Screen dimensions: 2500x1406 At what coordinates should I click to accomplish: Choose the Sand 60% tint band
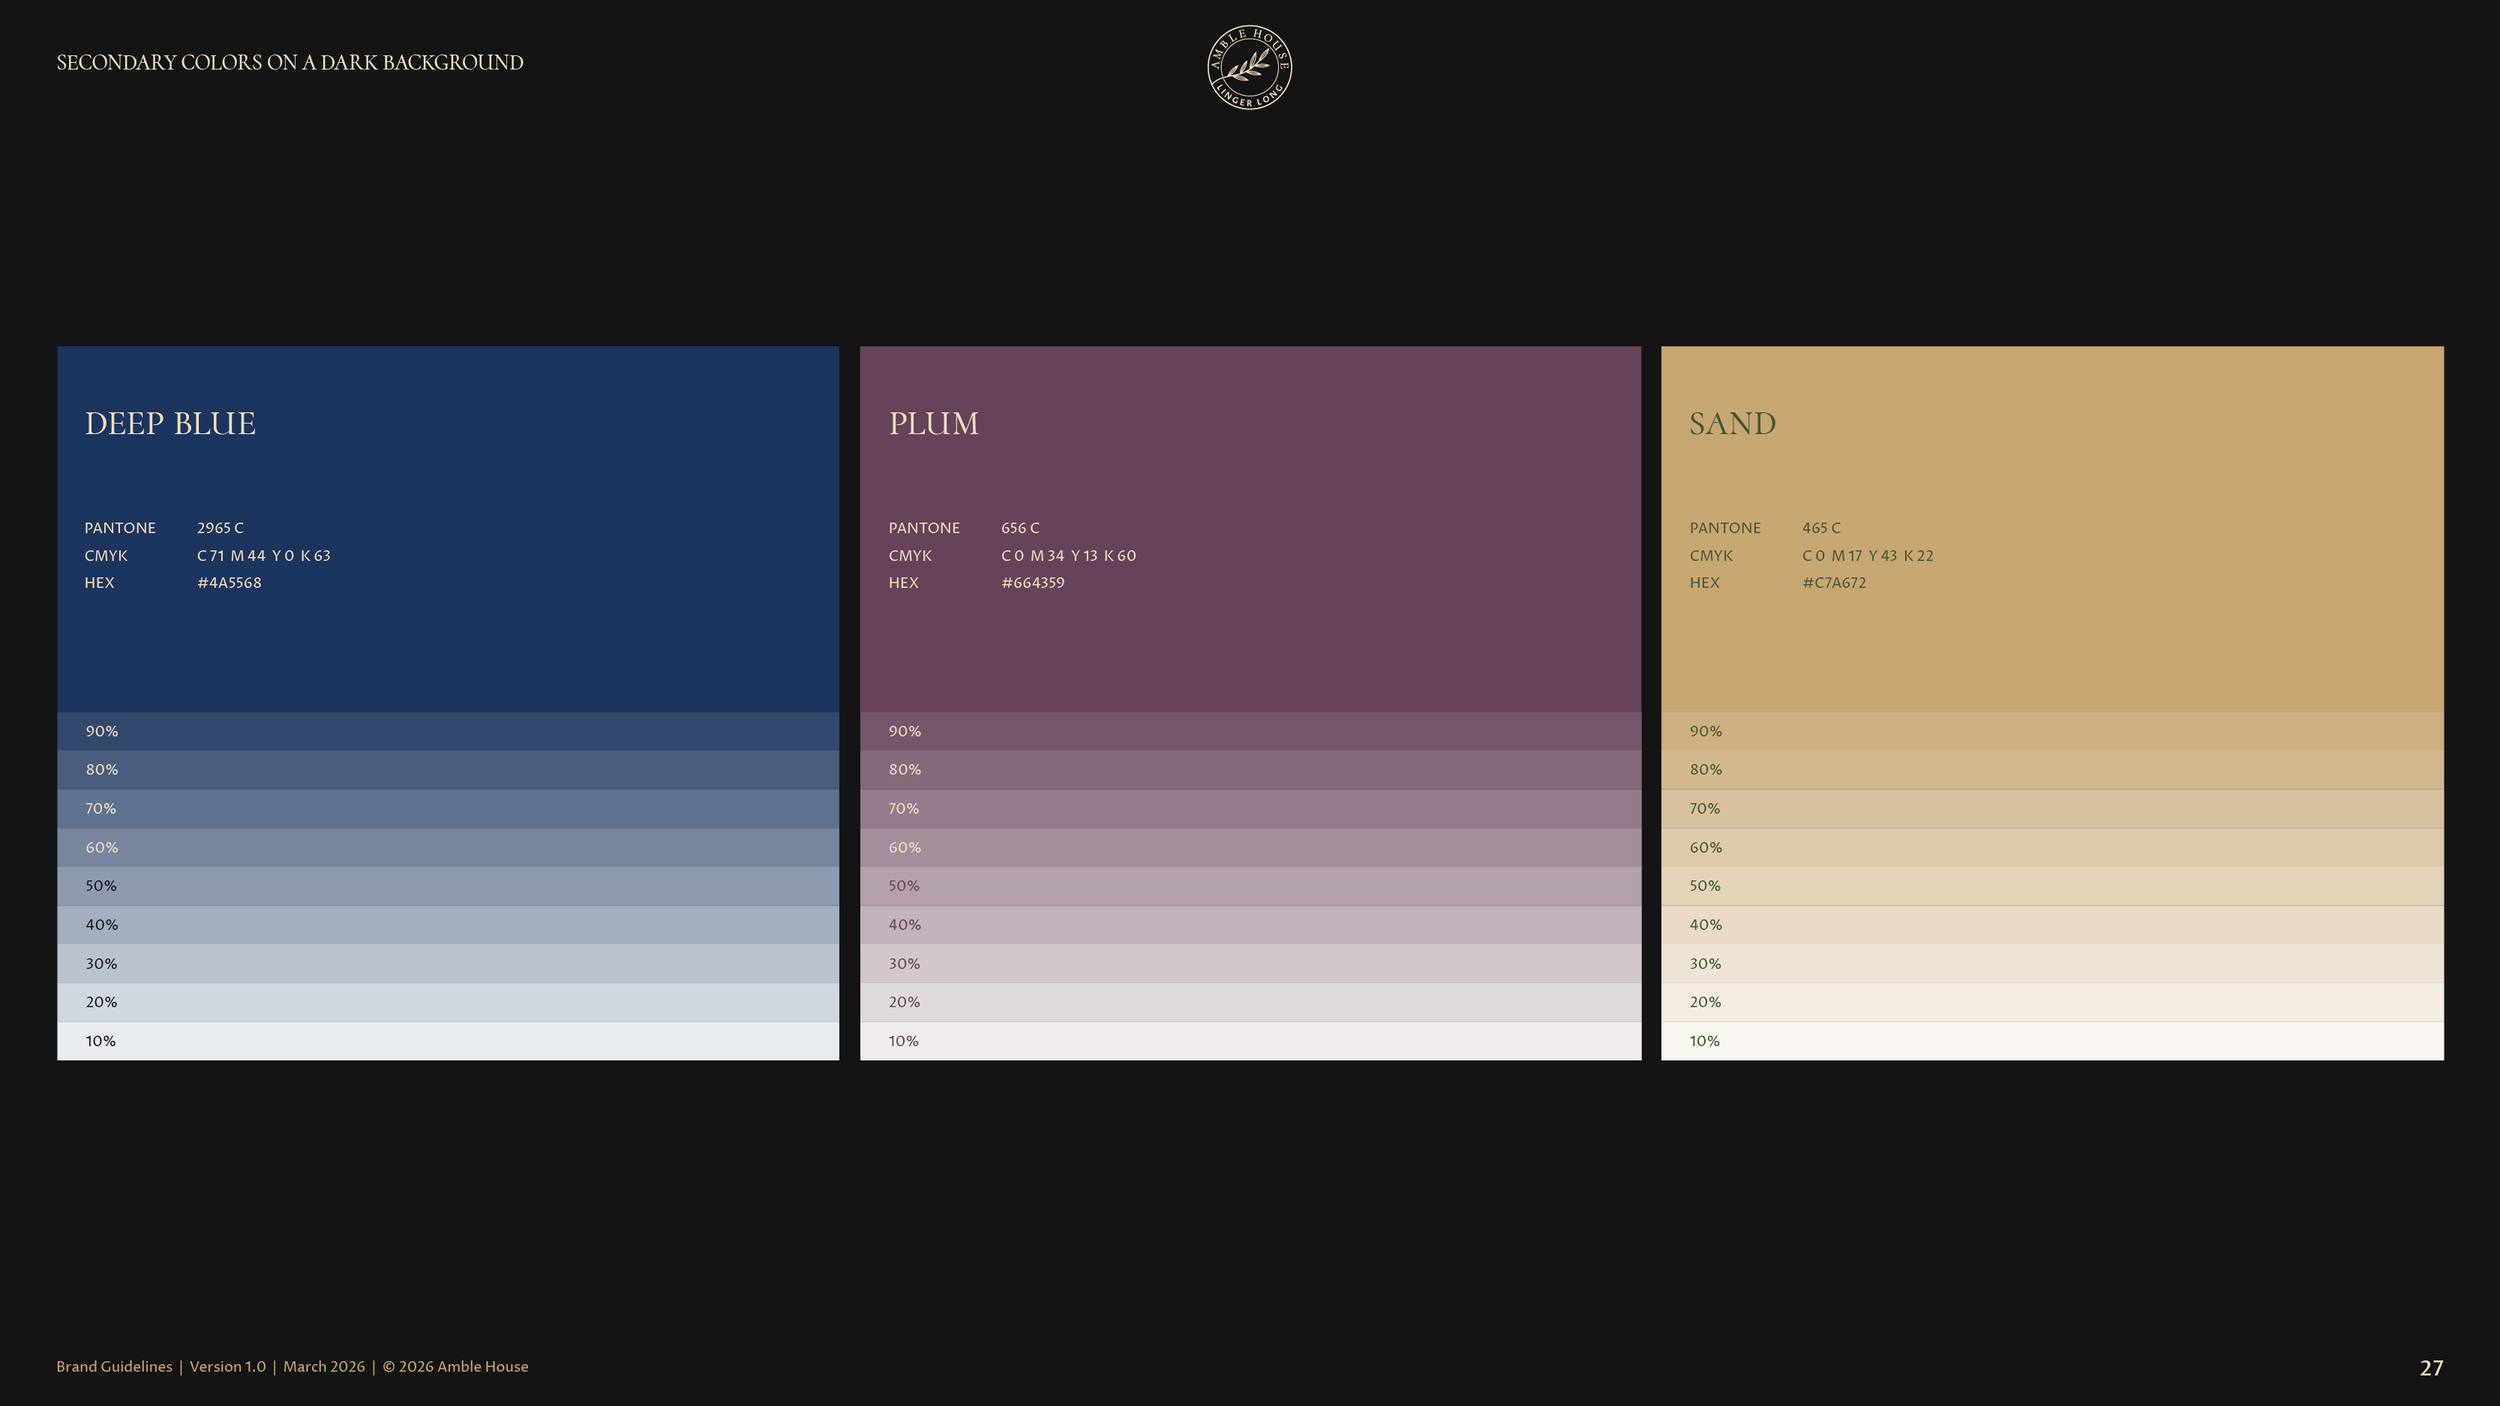[2052, 847]
